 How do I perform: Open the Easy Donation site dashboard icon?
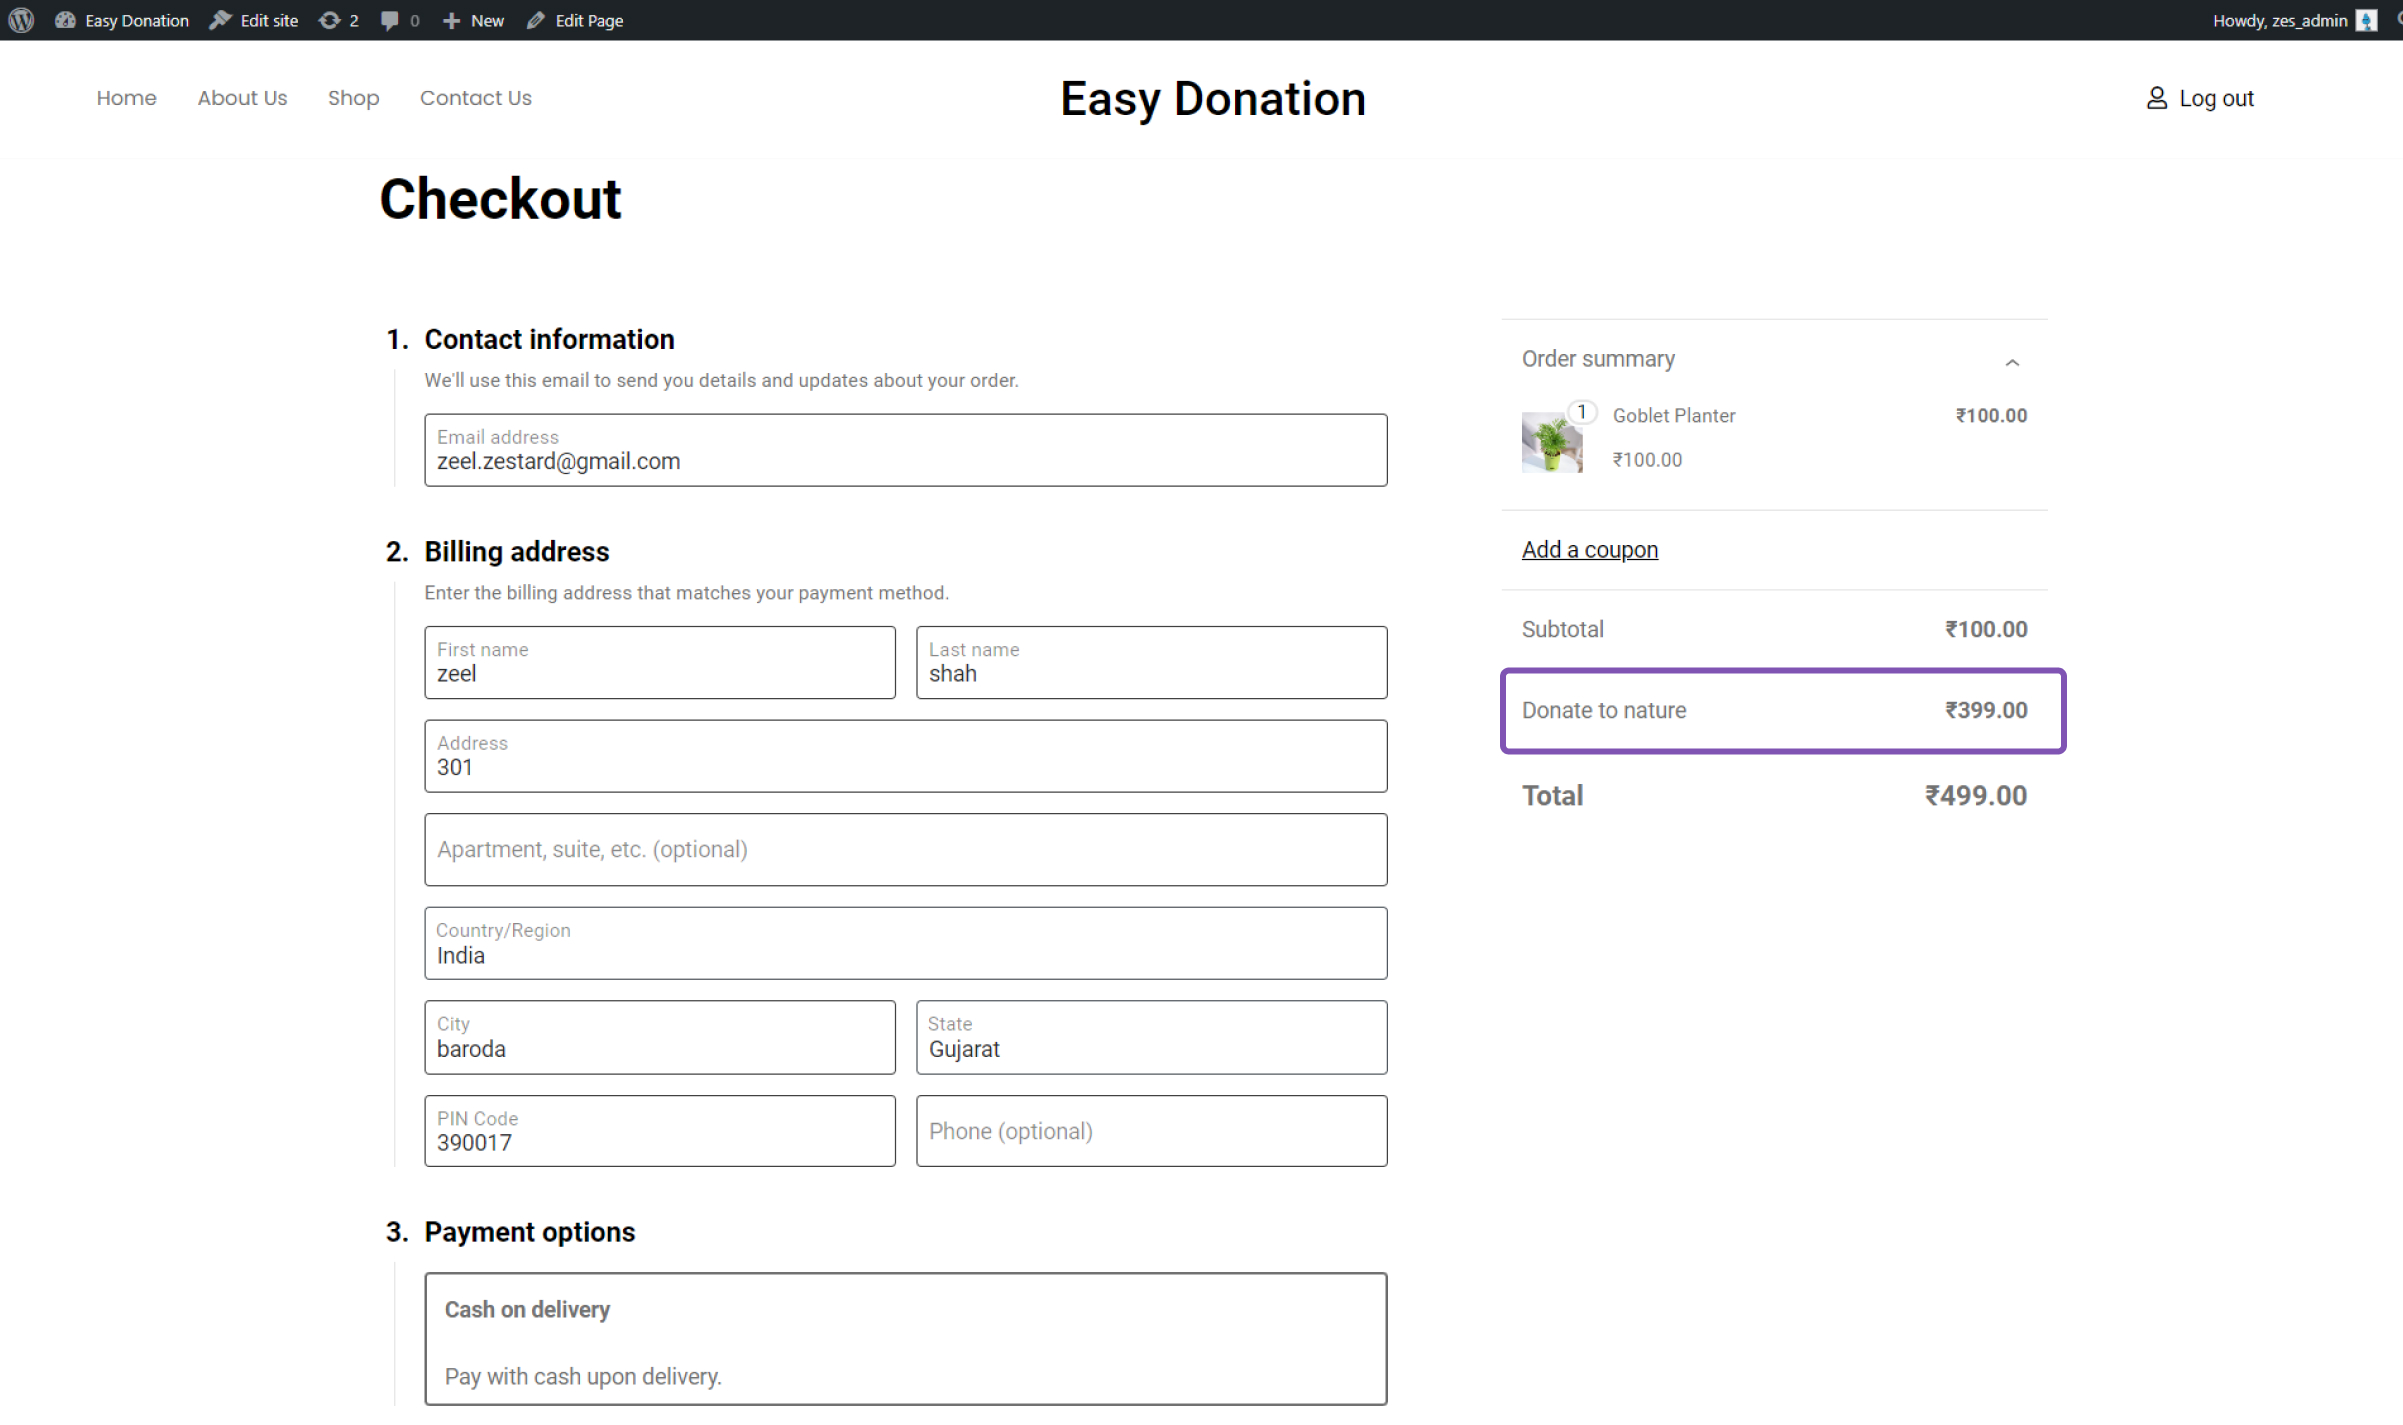[x=66, y=20]
